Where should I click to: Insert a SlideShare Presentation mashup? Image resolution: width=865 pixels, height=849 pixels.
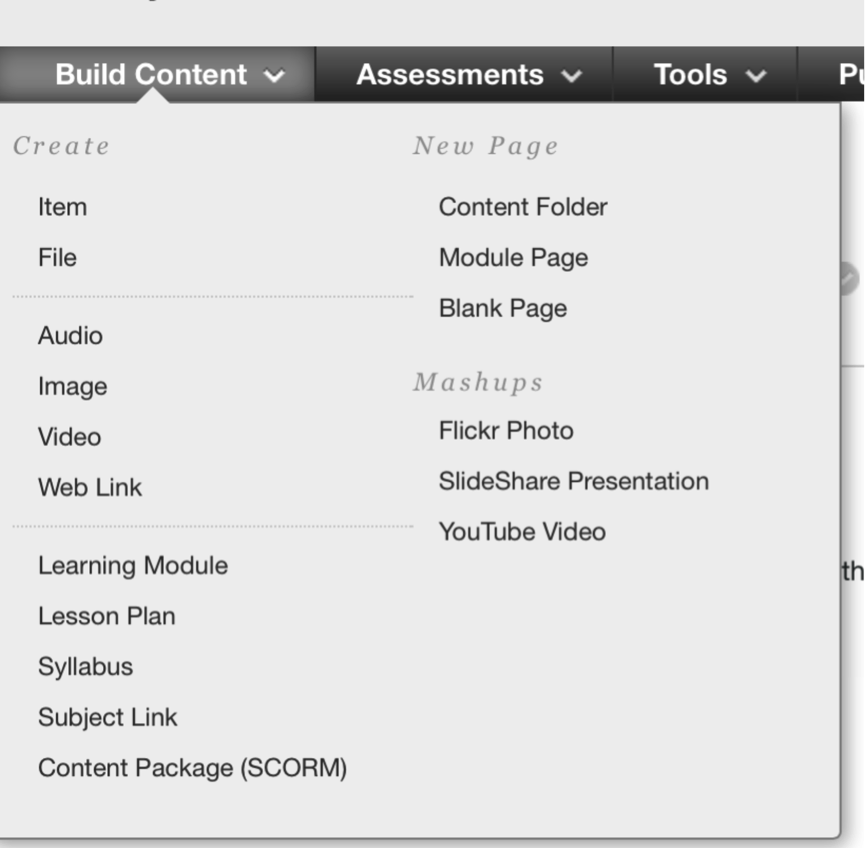point(573,481)
